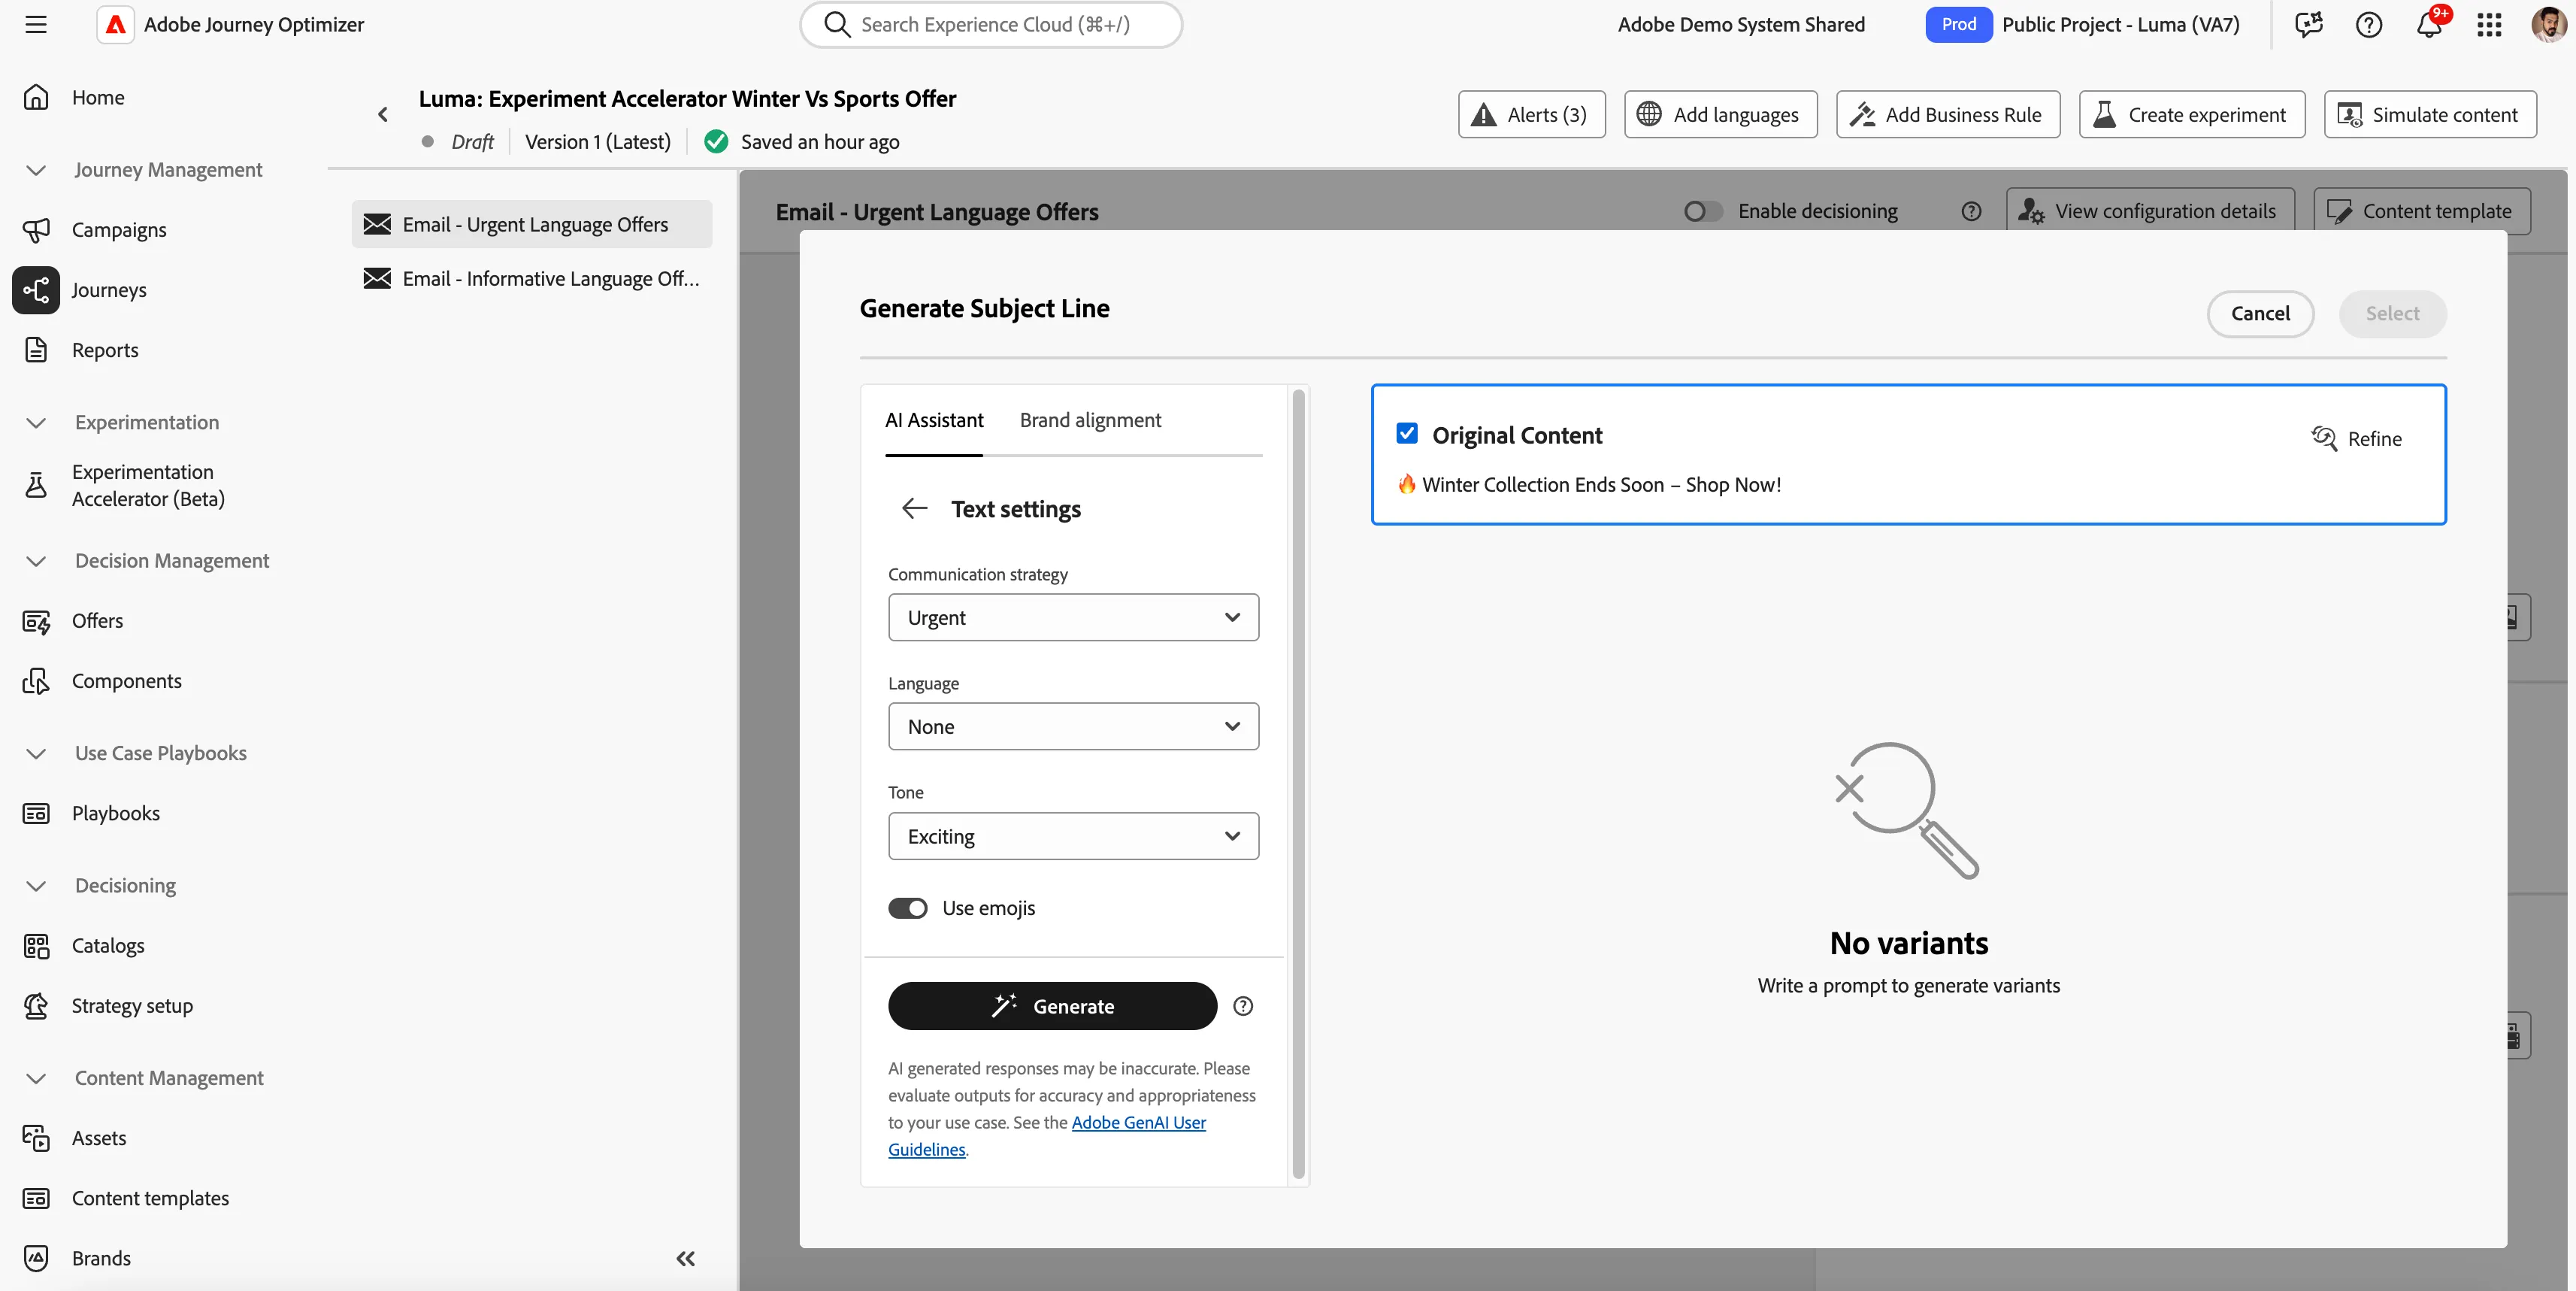This screenshot has width=2576, height=1291.
Task: Select Email - Urgent Language Offers item
Action: (532, 225)
